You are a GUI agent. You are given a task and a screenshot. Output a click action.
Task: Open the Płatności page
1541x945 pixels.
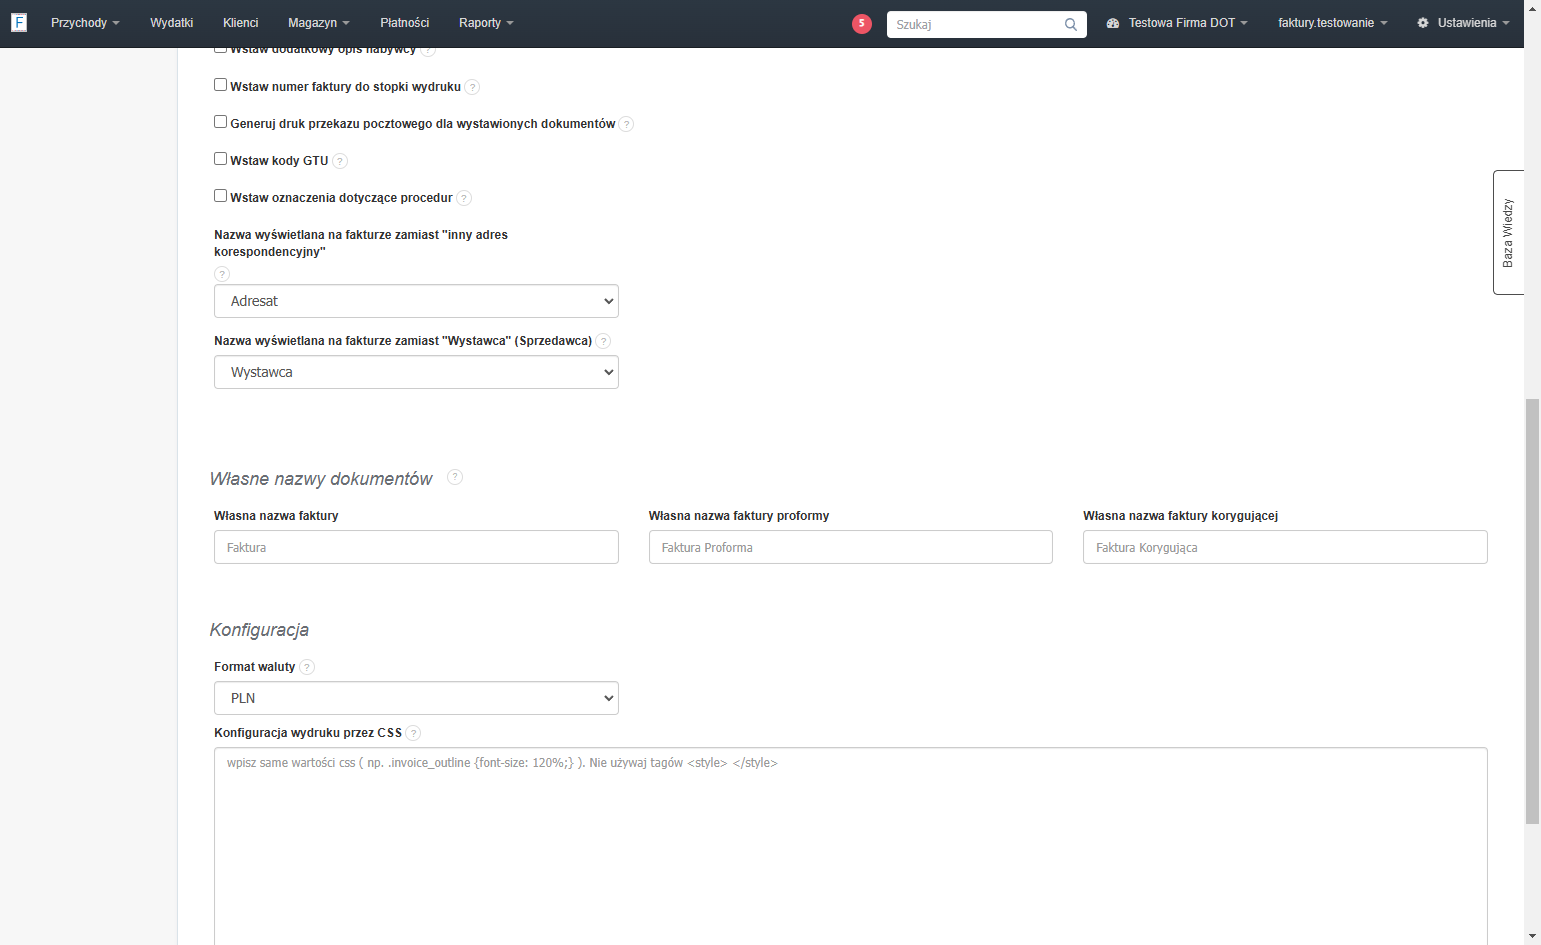pyautogui.click(x=404, y=23)
